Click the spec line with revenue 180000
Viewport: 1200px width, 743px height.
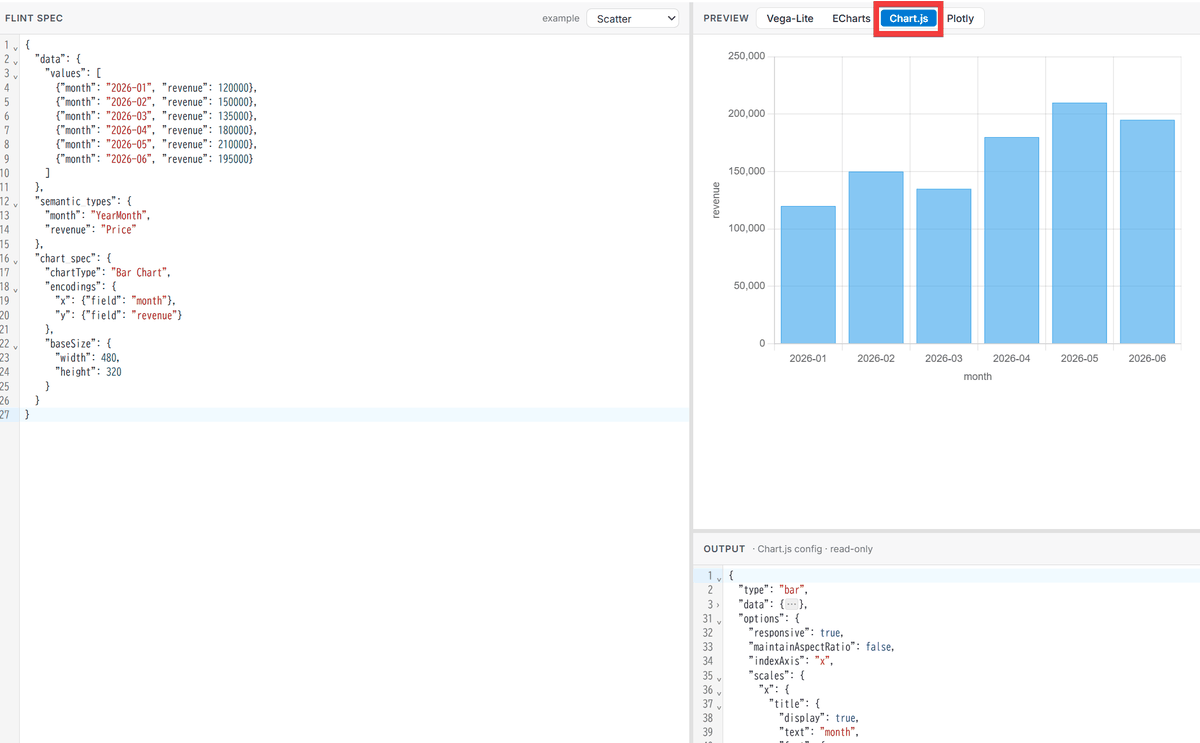point(157,130)
